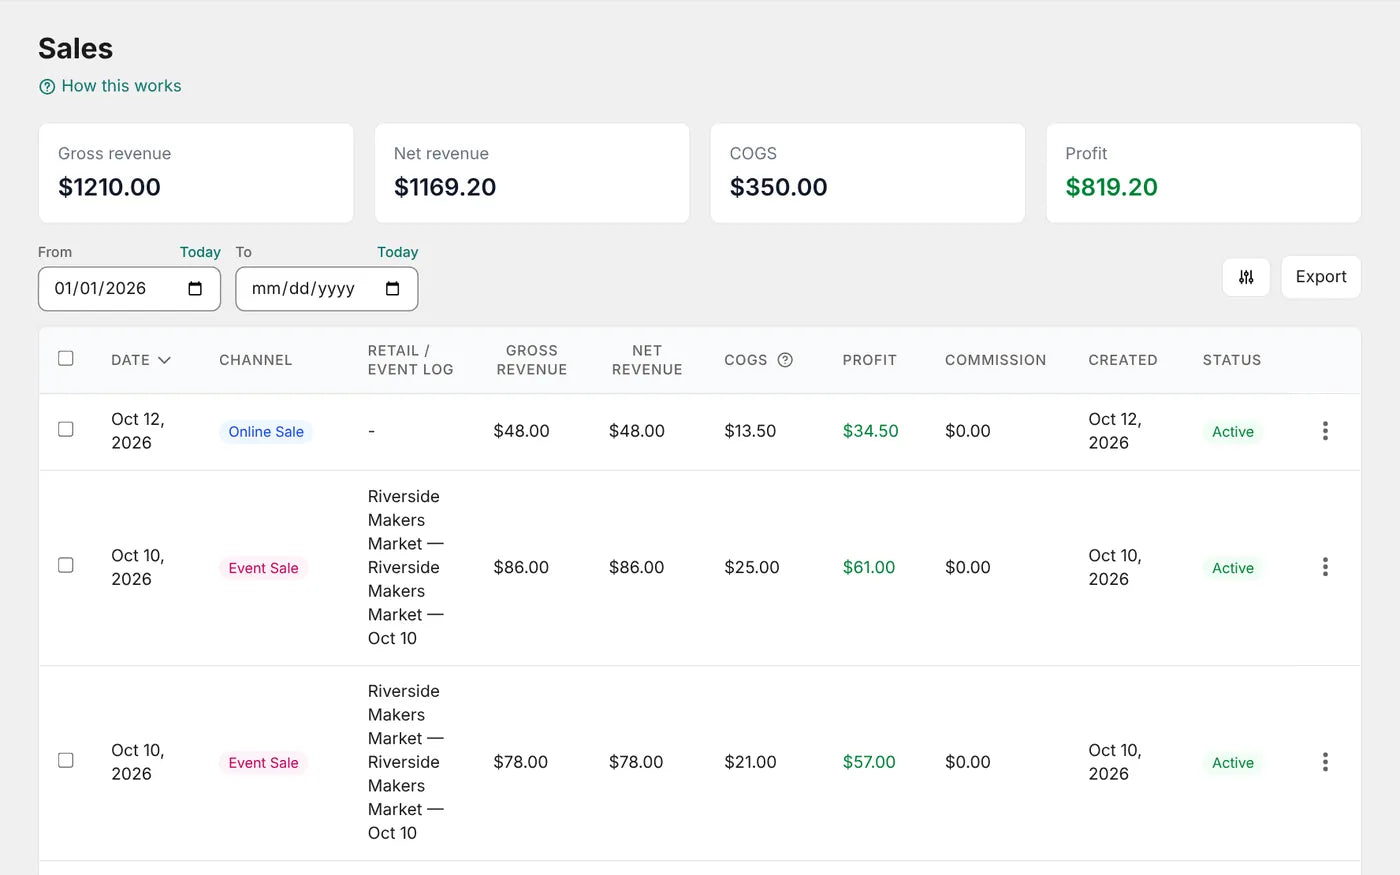Viewport: 1400px width, 875px height.
Task: Set From date to Today
Action: (200, 252)
